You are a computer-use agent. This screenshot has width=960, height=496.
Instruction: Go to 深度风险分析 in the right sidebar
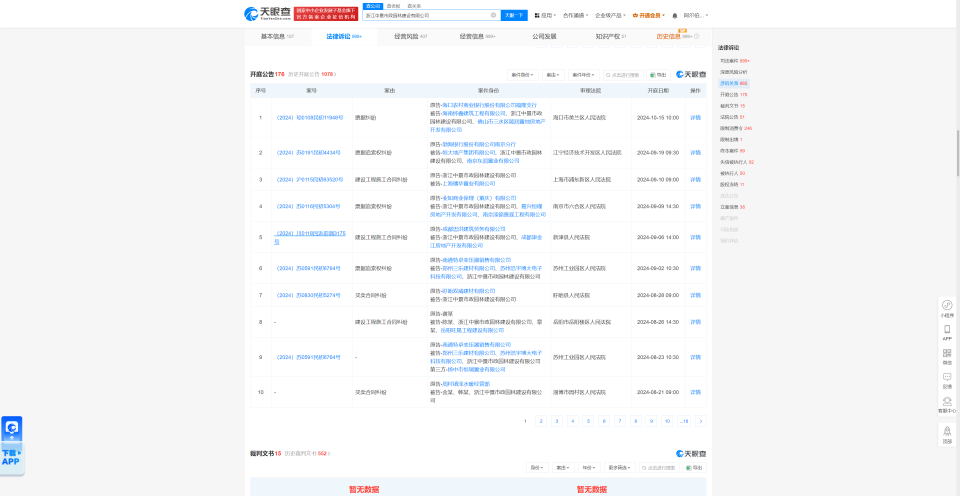coord(733,72)
